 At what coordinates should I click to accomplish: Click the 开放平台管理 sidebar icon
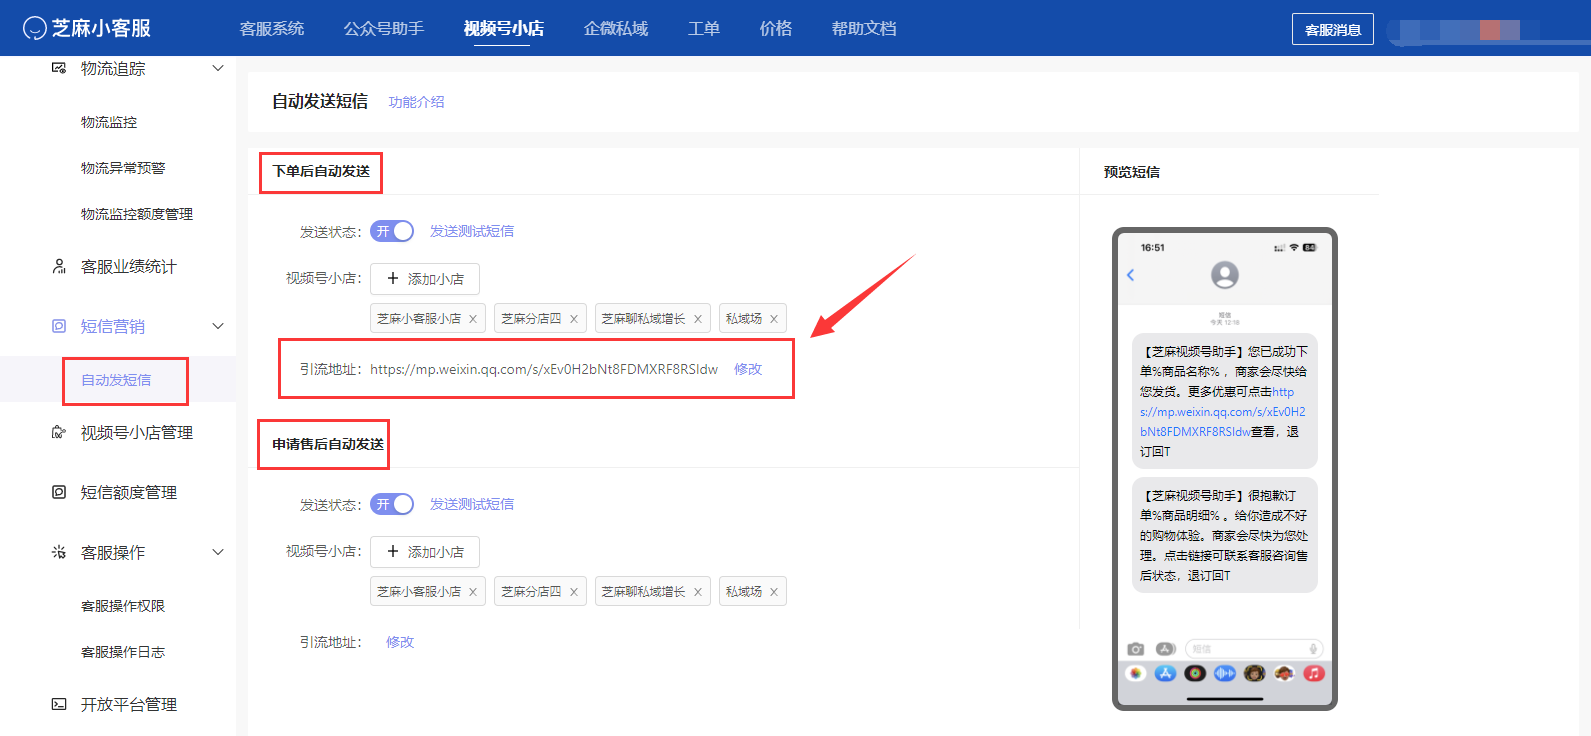pos(59,704)
